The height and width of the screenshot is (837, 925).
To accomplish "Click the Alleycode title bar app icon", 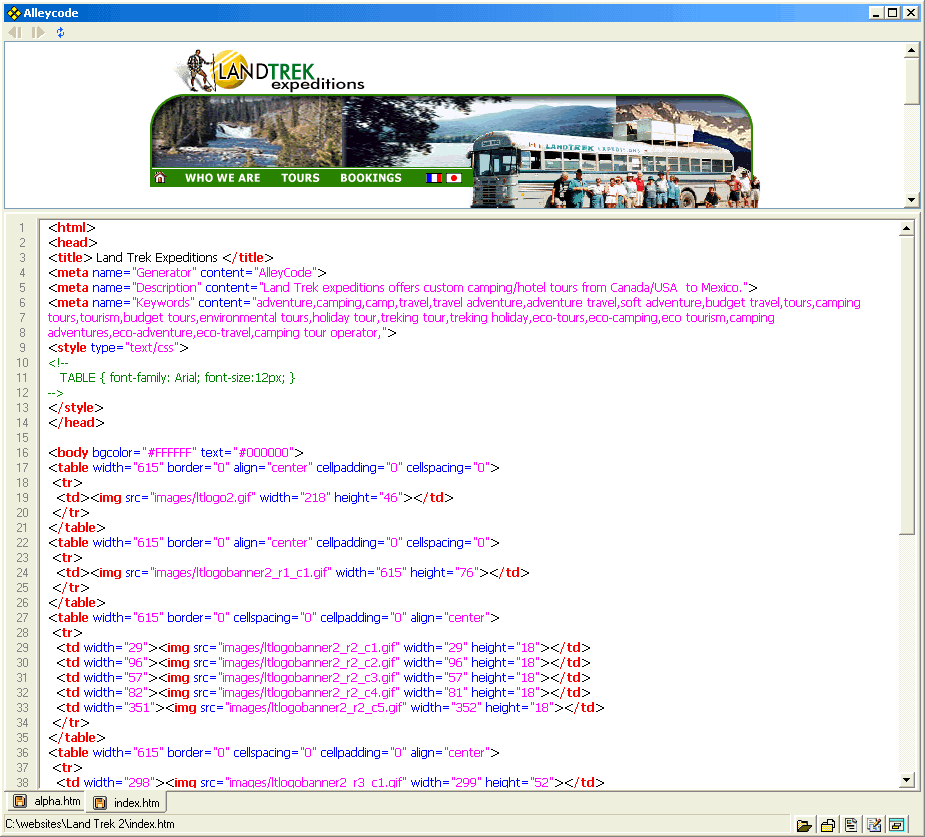I will (14, 13).
